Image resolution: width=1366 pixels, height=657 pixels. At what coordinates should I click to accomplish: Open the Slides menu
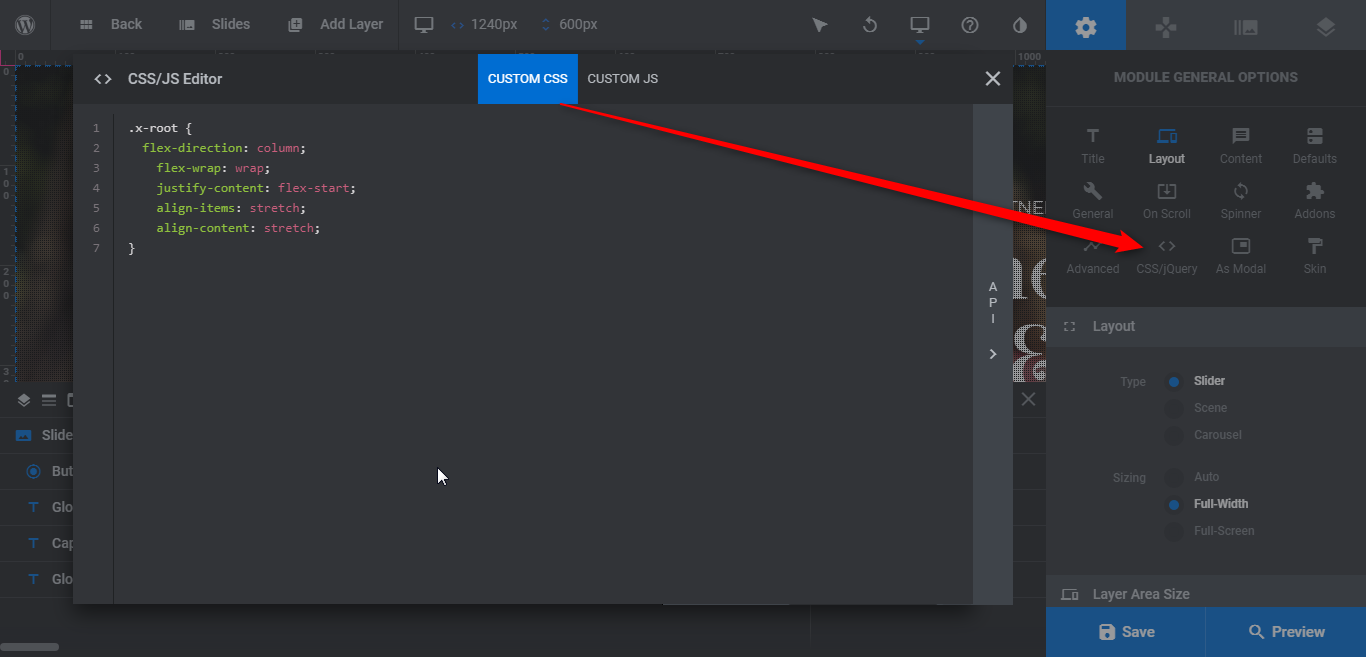coord(214,25)
